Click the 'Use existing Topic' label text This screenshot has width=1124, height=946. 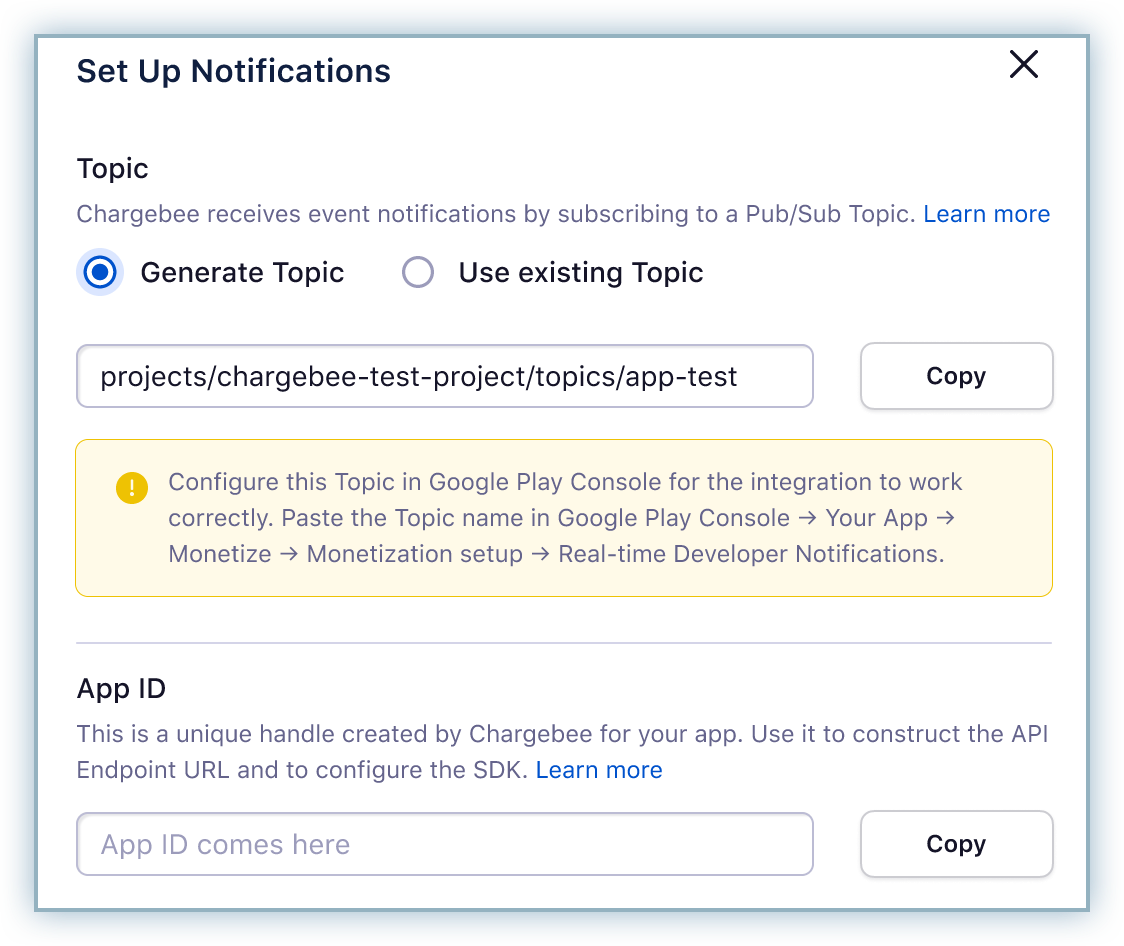pos(580,273)
